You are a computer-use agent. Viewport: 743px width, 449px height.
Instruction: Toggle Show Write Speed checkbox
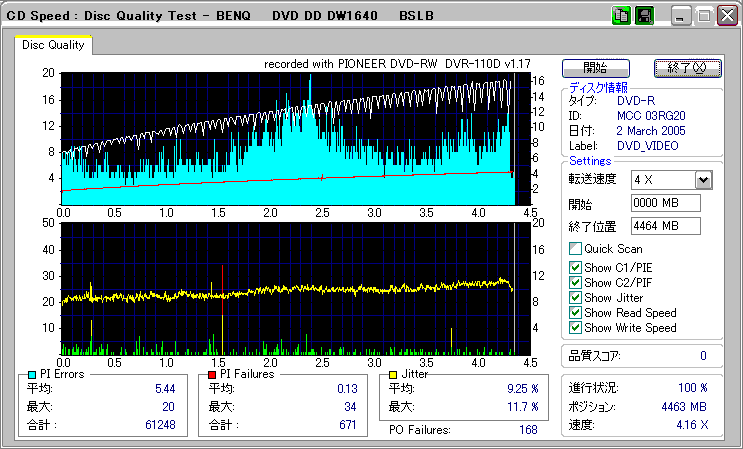pyautogui.click(x=575, y=328)
